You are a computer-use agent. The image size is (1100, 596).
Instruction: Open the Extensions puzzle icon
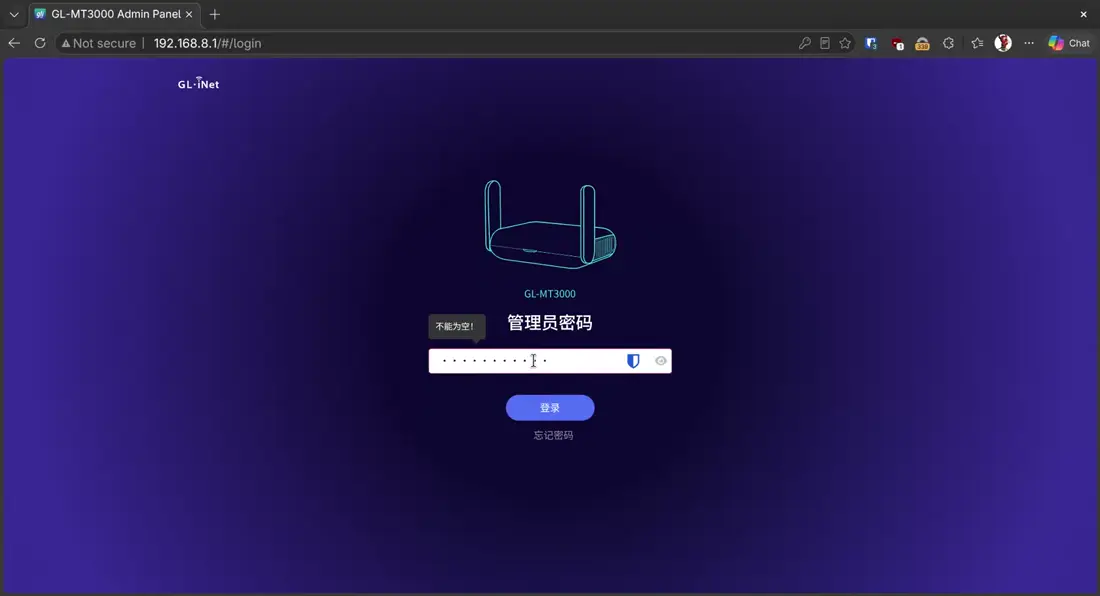pos(948,43)
